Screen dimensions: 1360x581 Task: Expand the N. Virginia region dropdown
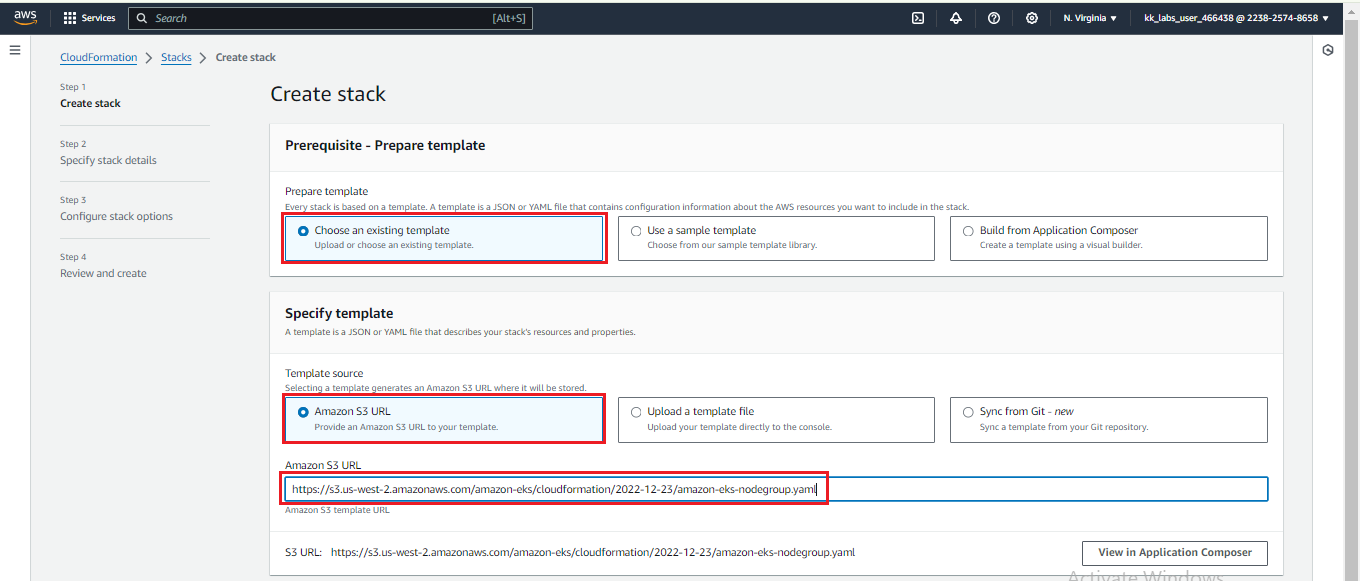(x=1090, y=18)
